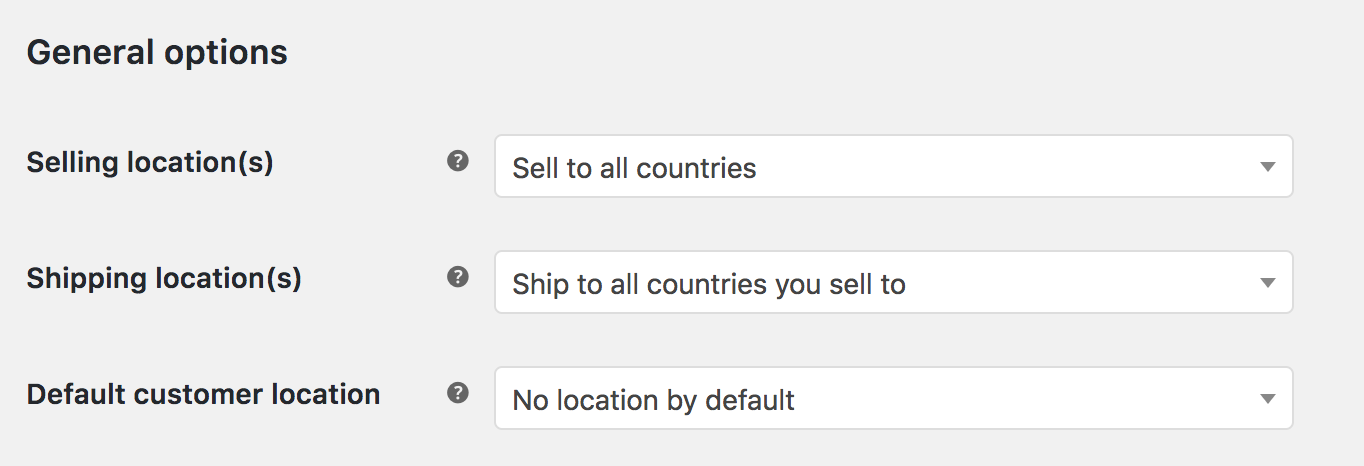Click the "Default customer location" field label

coord(203,394)
